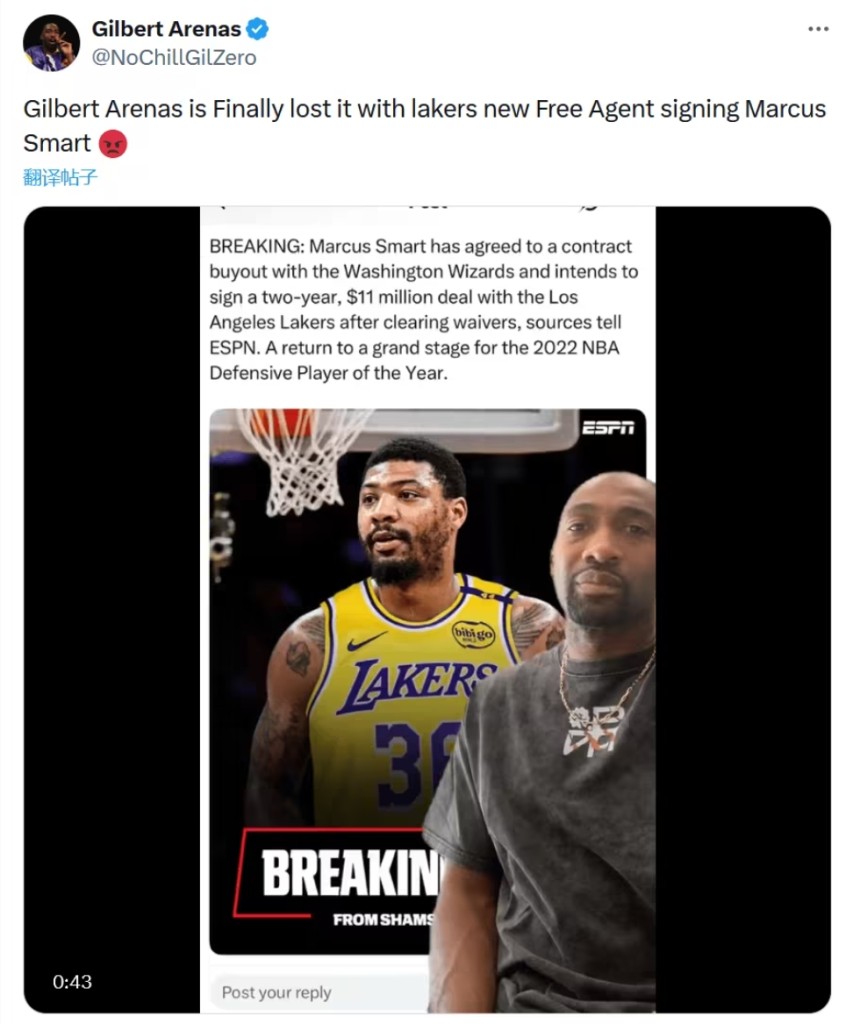Click the Gilbert Arenas display name

[166, 29]
